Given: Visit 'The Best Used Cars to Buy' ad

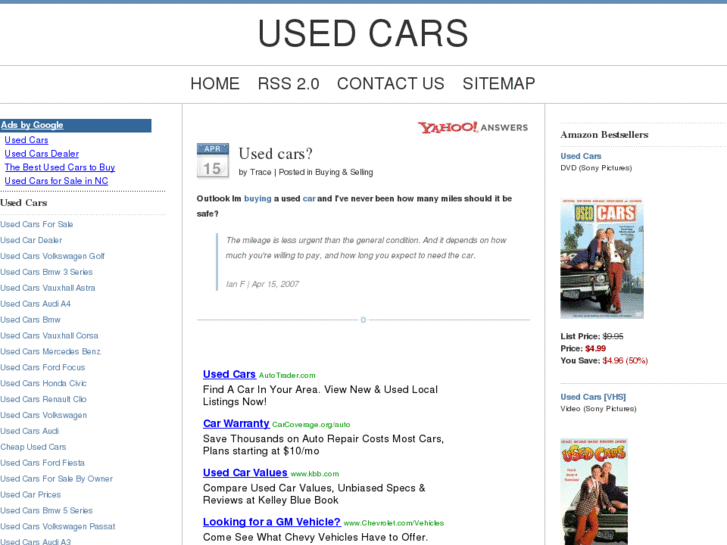Looking at the screenshot, I should click(60, 167).
